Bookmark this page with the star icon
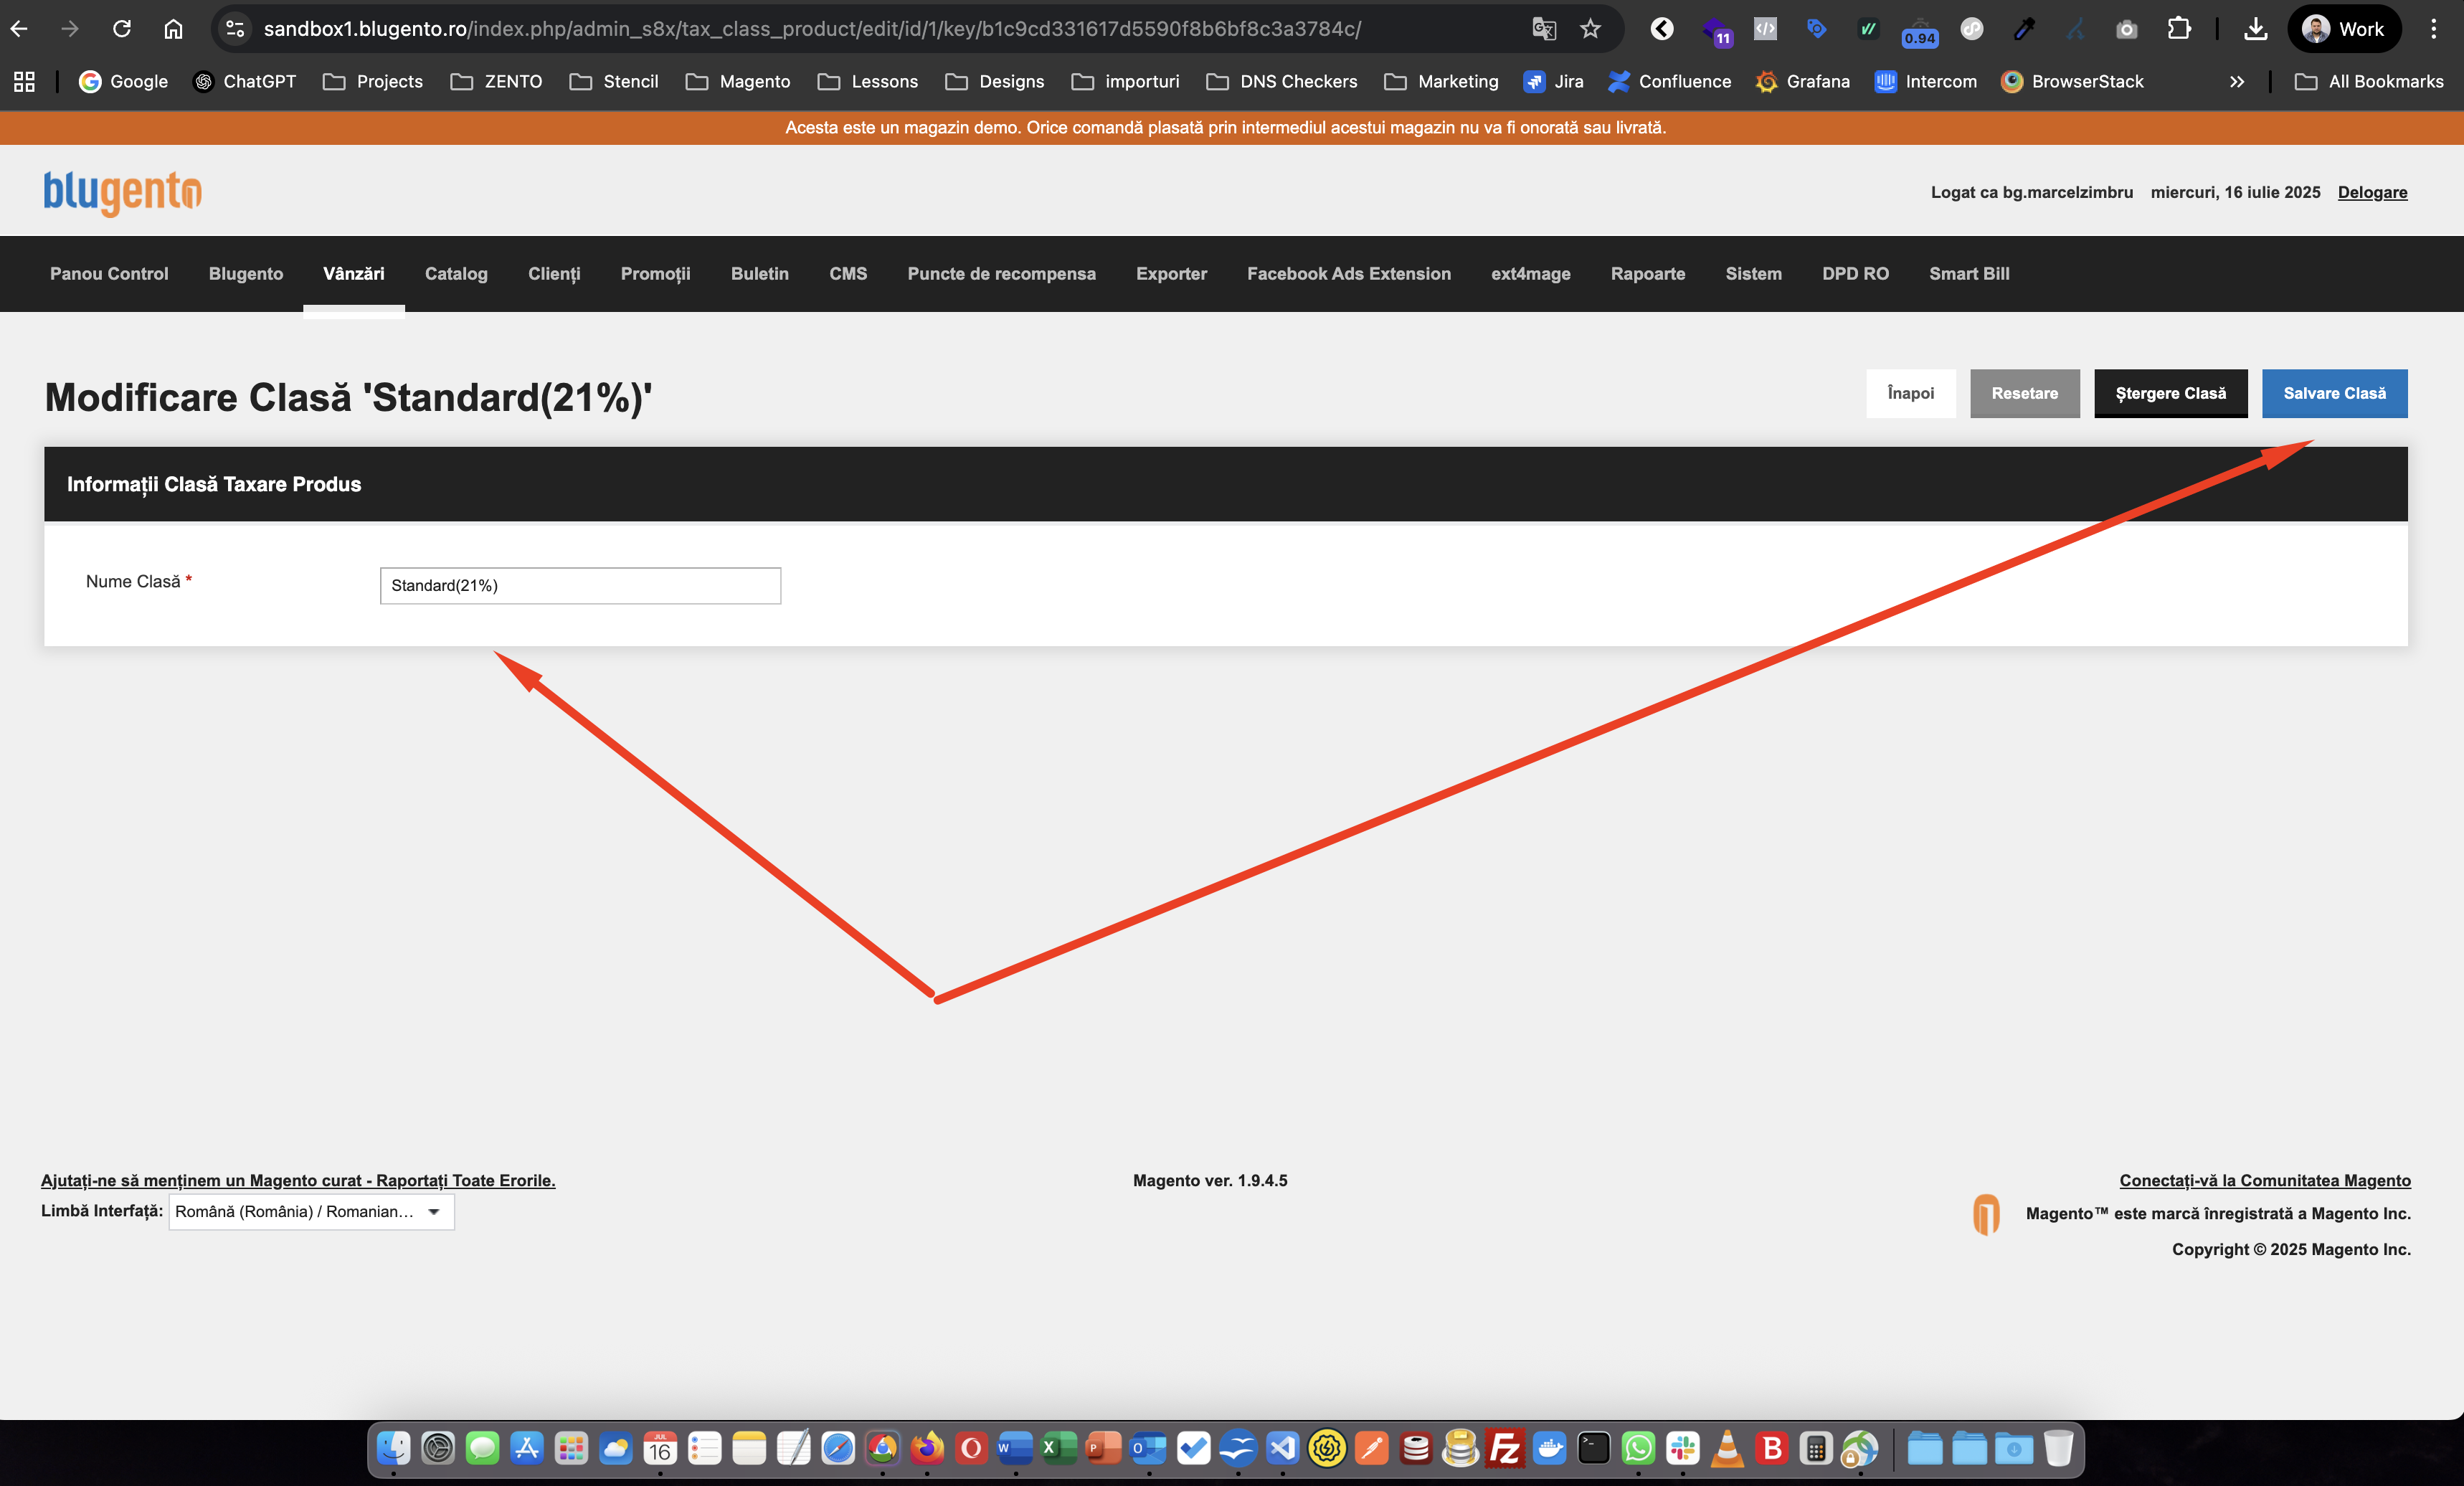The width and height of the screenshot is (2464, 1486). tap(1590, 29)
